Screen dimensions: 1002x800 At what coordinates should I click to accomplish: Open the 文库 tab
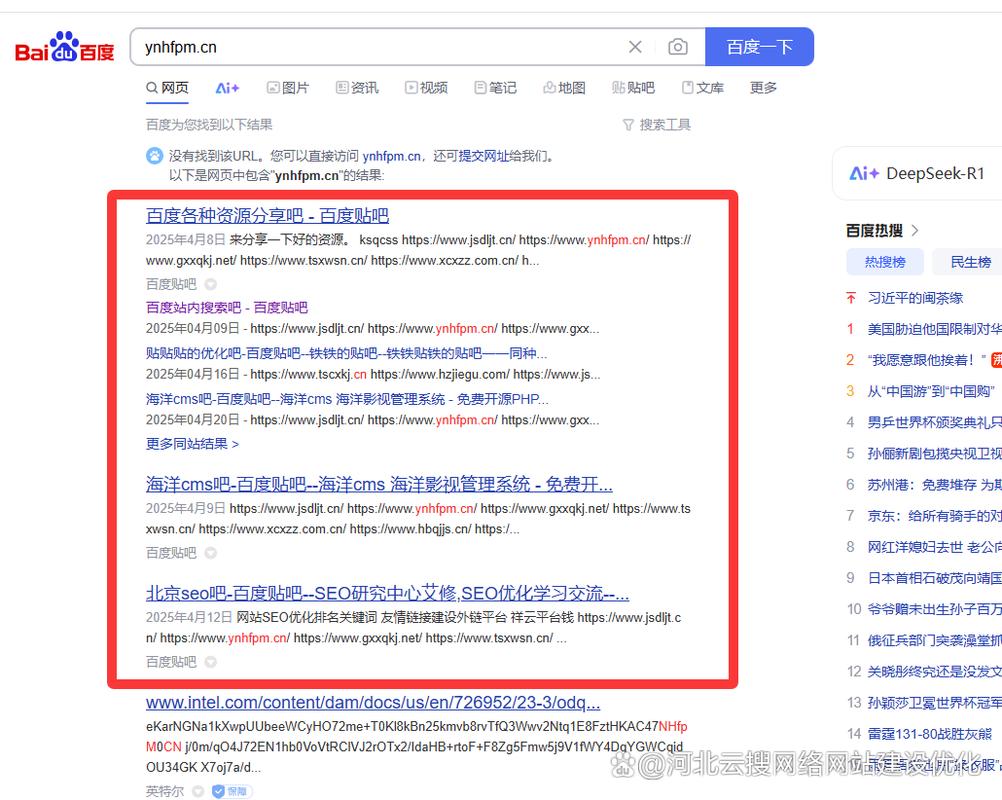click(702, 88)
